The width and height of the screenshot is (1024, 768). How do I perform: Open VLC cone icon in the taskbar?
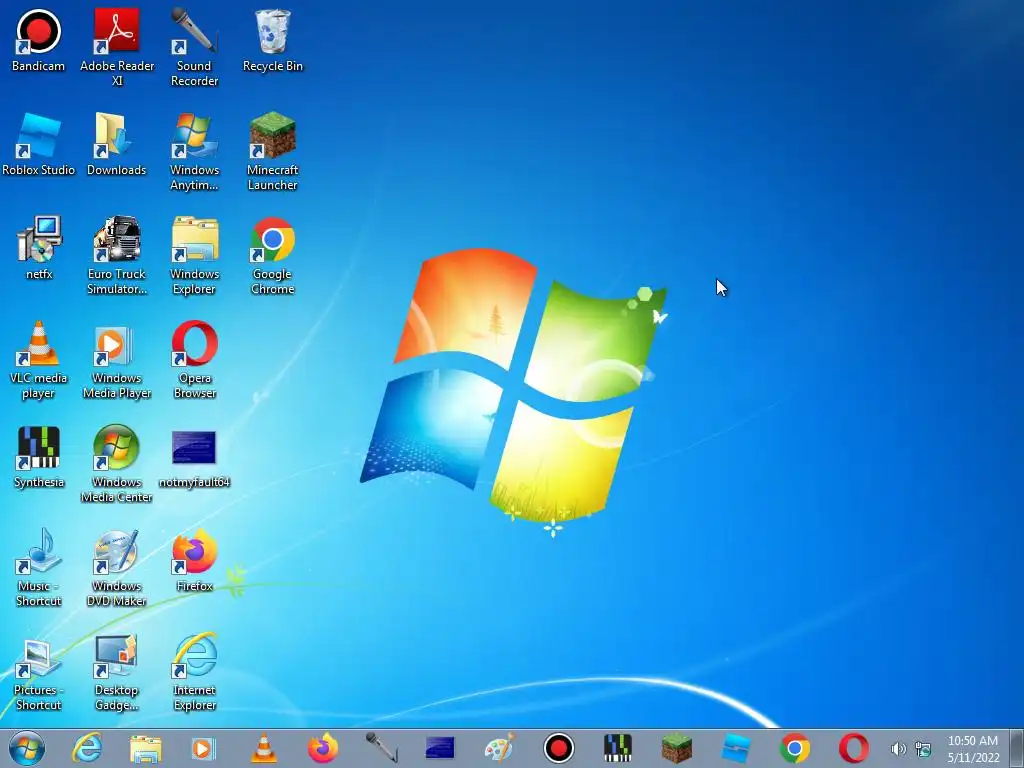pyautogui.click(x=264, y=748)
